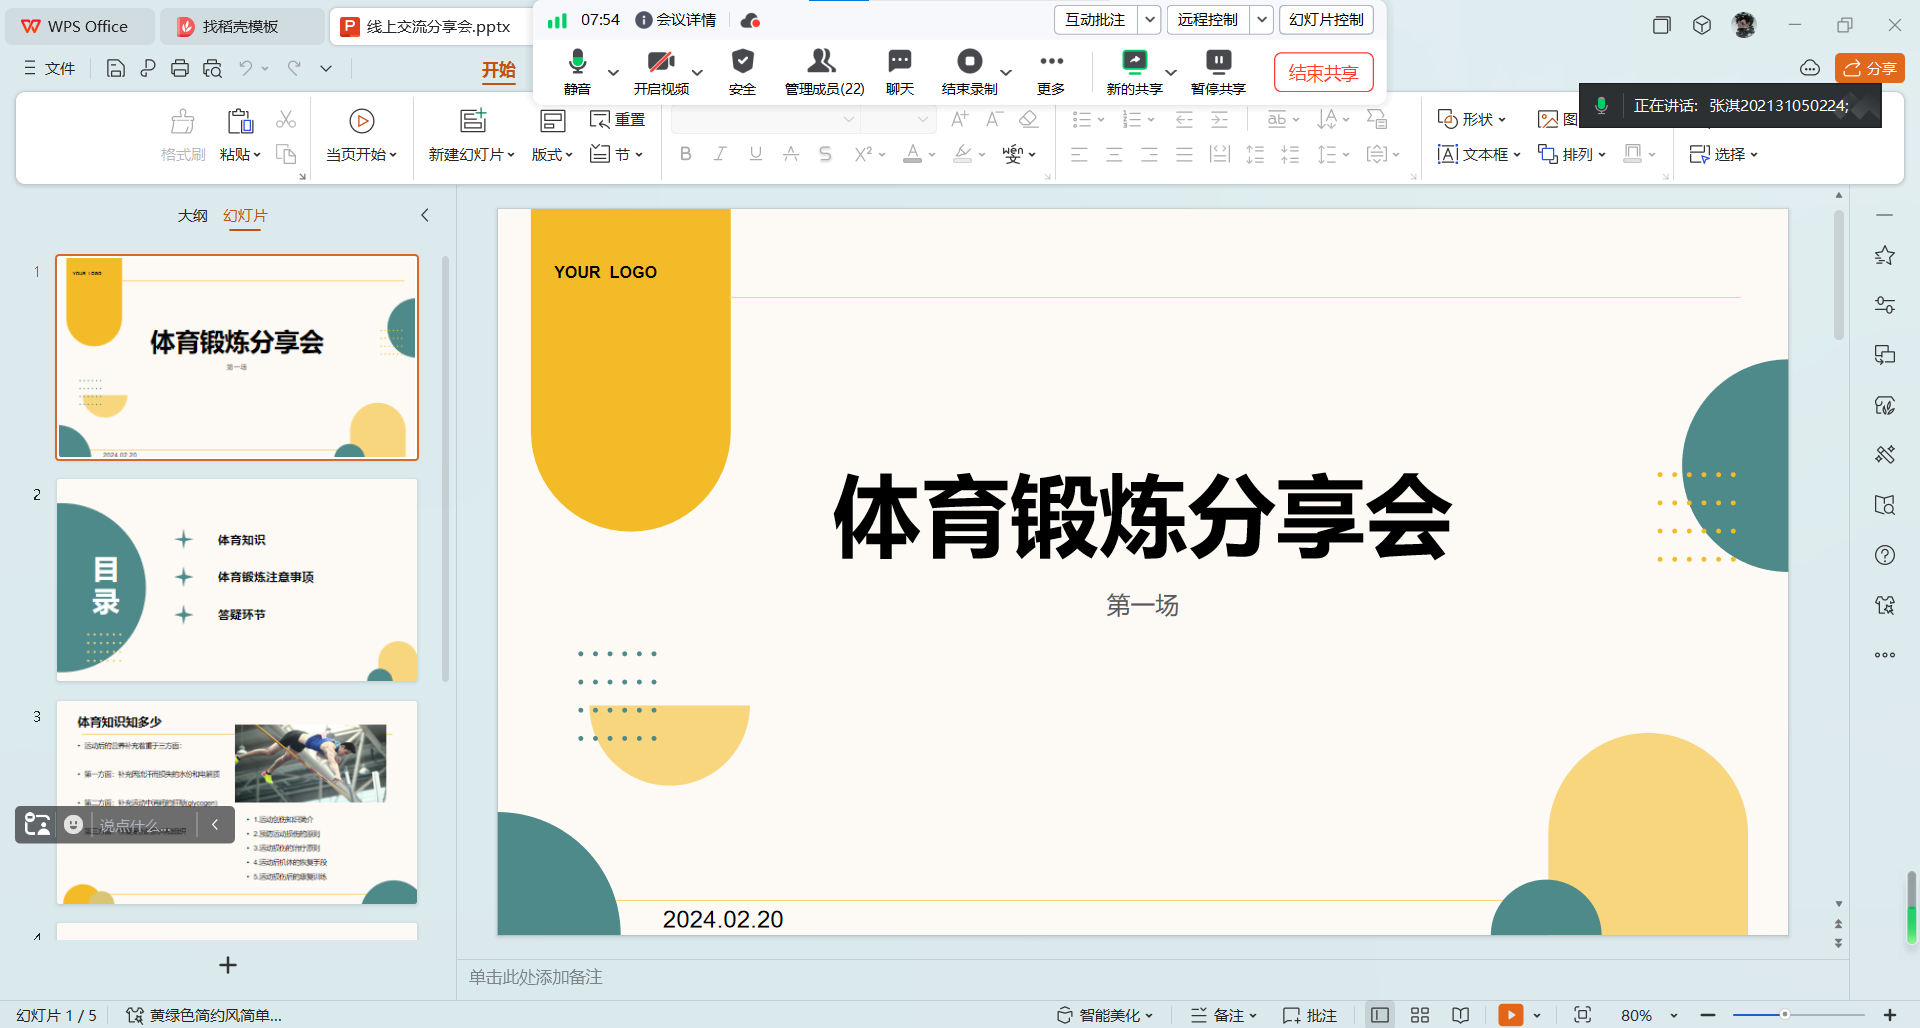Click the new slide icon
Screen dimensions: 1920x1028
472,122
